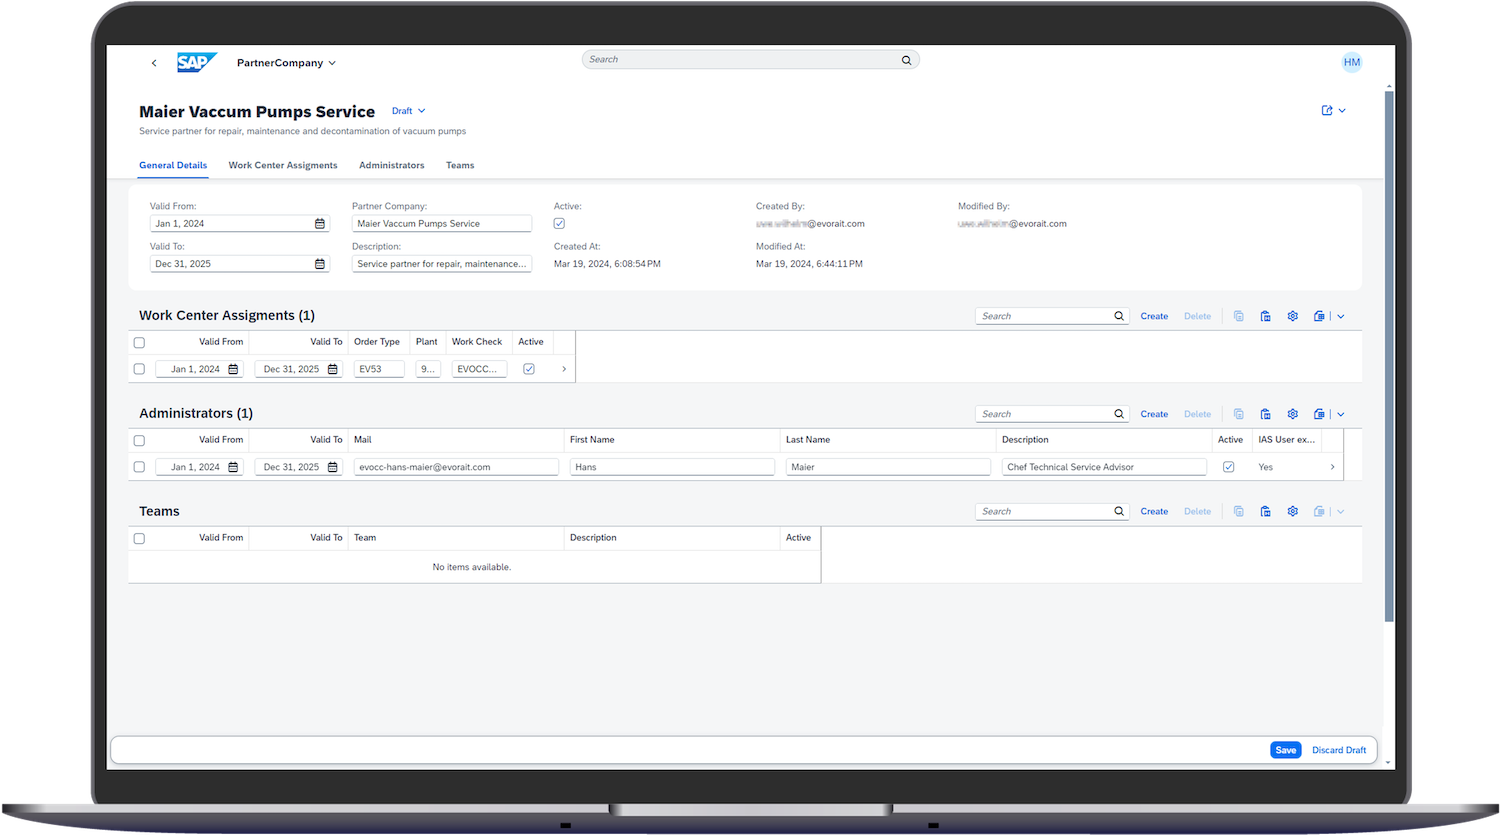The height and width of the screenshot is (835, 1500).
Task: Open the share icon menu in the header
Action: [1328, 111]
